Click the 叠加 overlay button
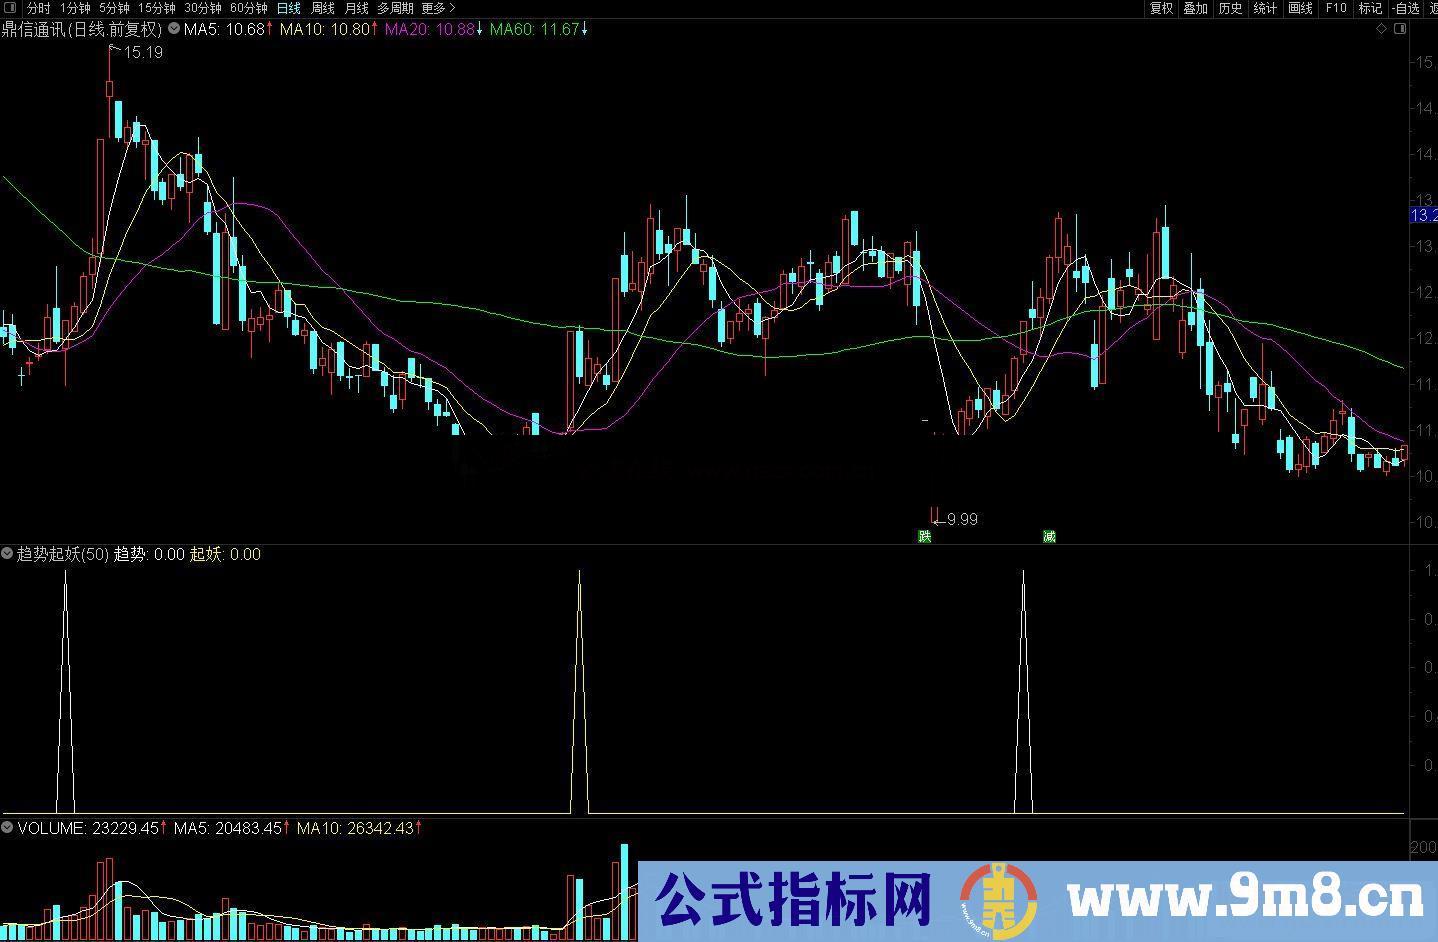The image size is (1438, 942). click(x=1195, y=8)
